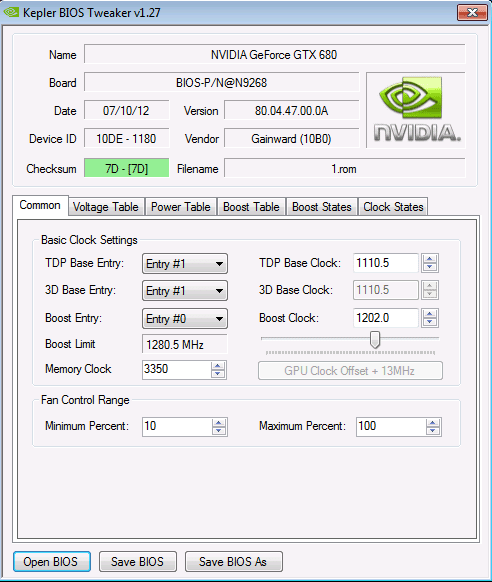
Task: Decrease Memory Clock with down arrow
Action: pos(218,374)
